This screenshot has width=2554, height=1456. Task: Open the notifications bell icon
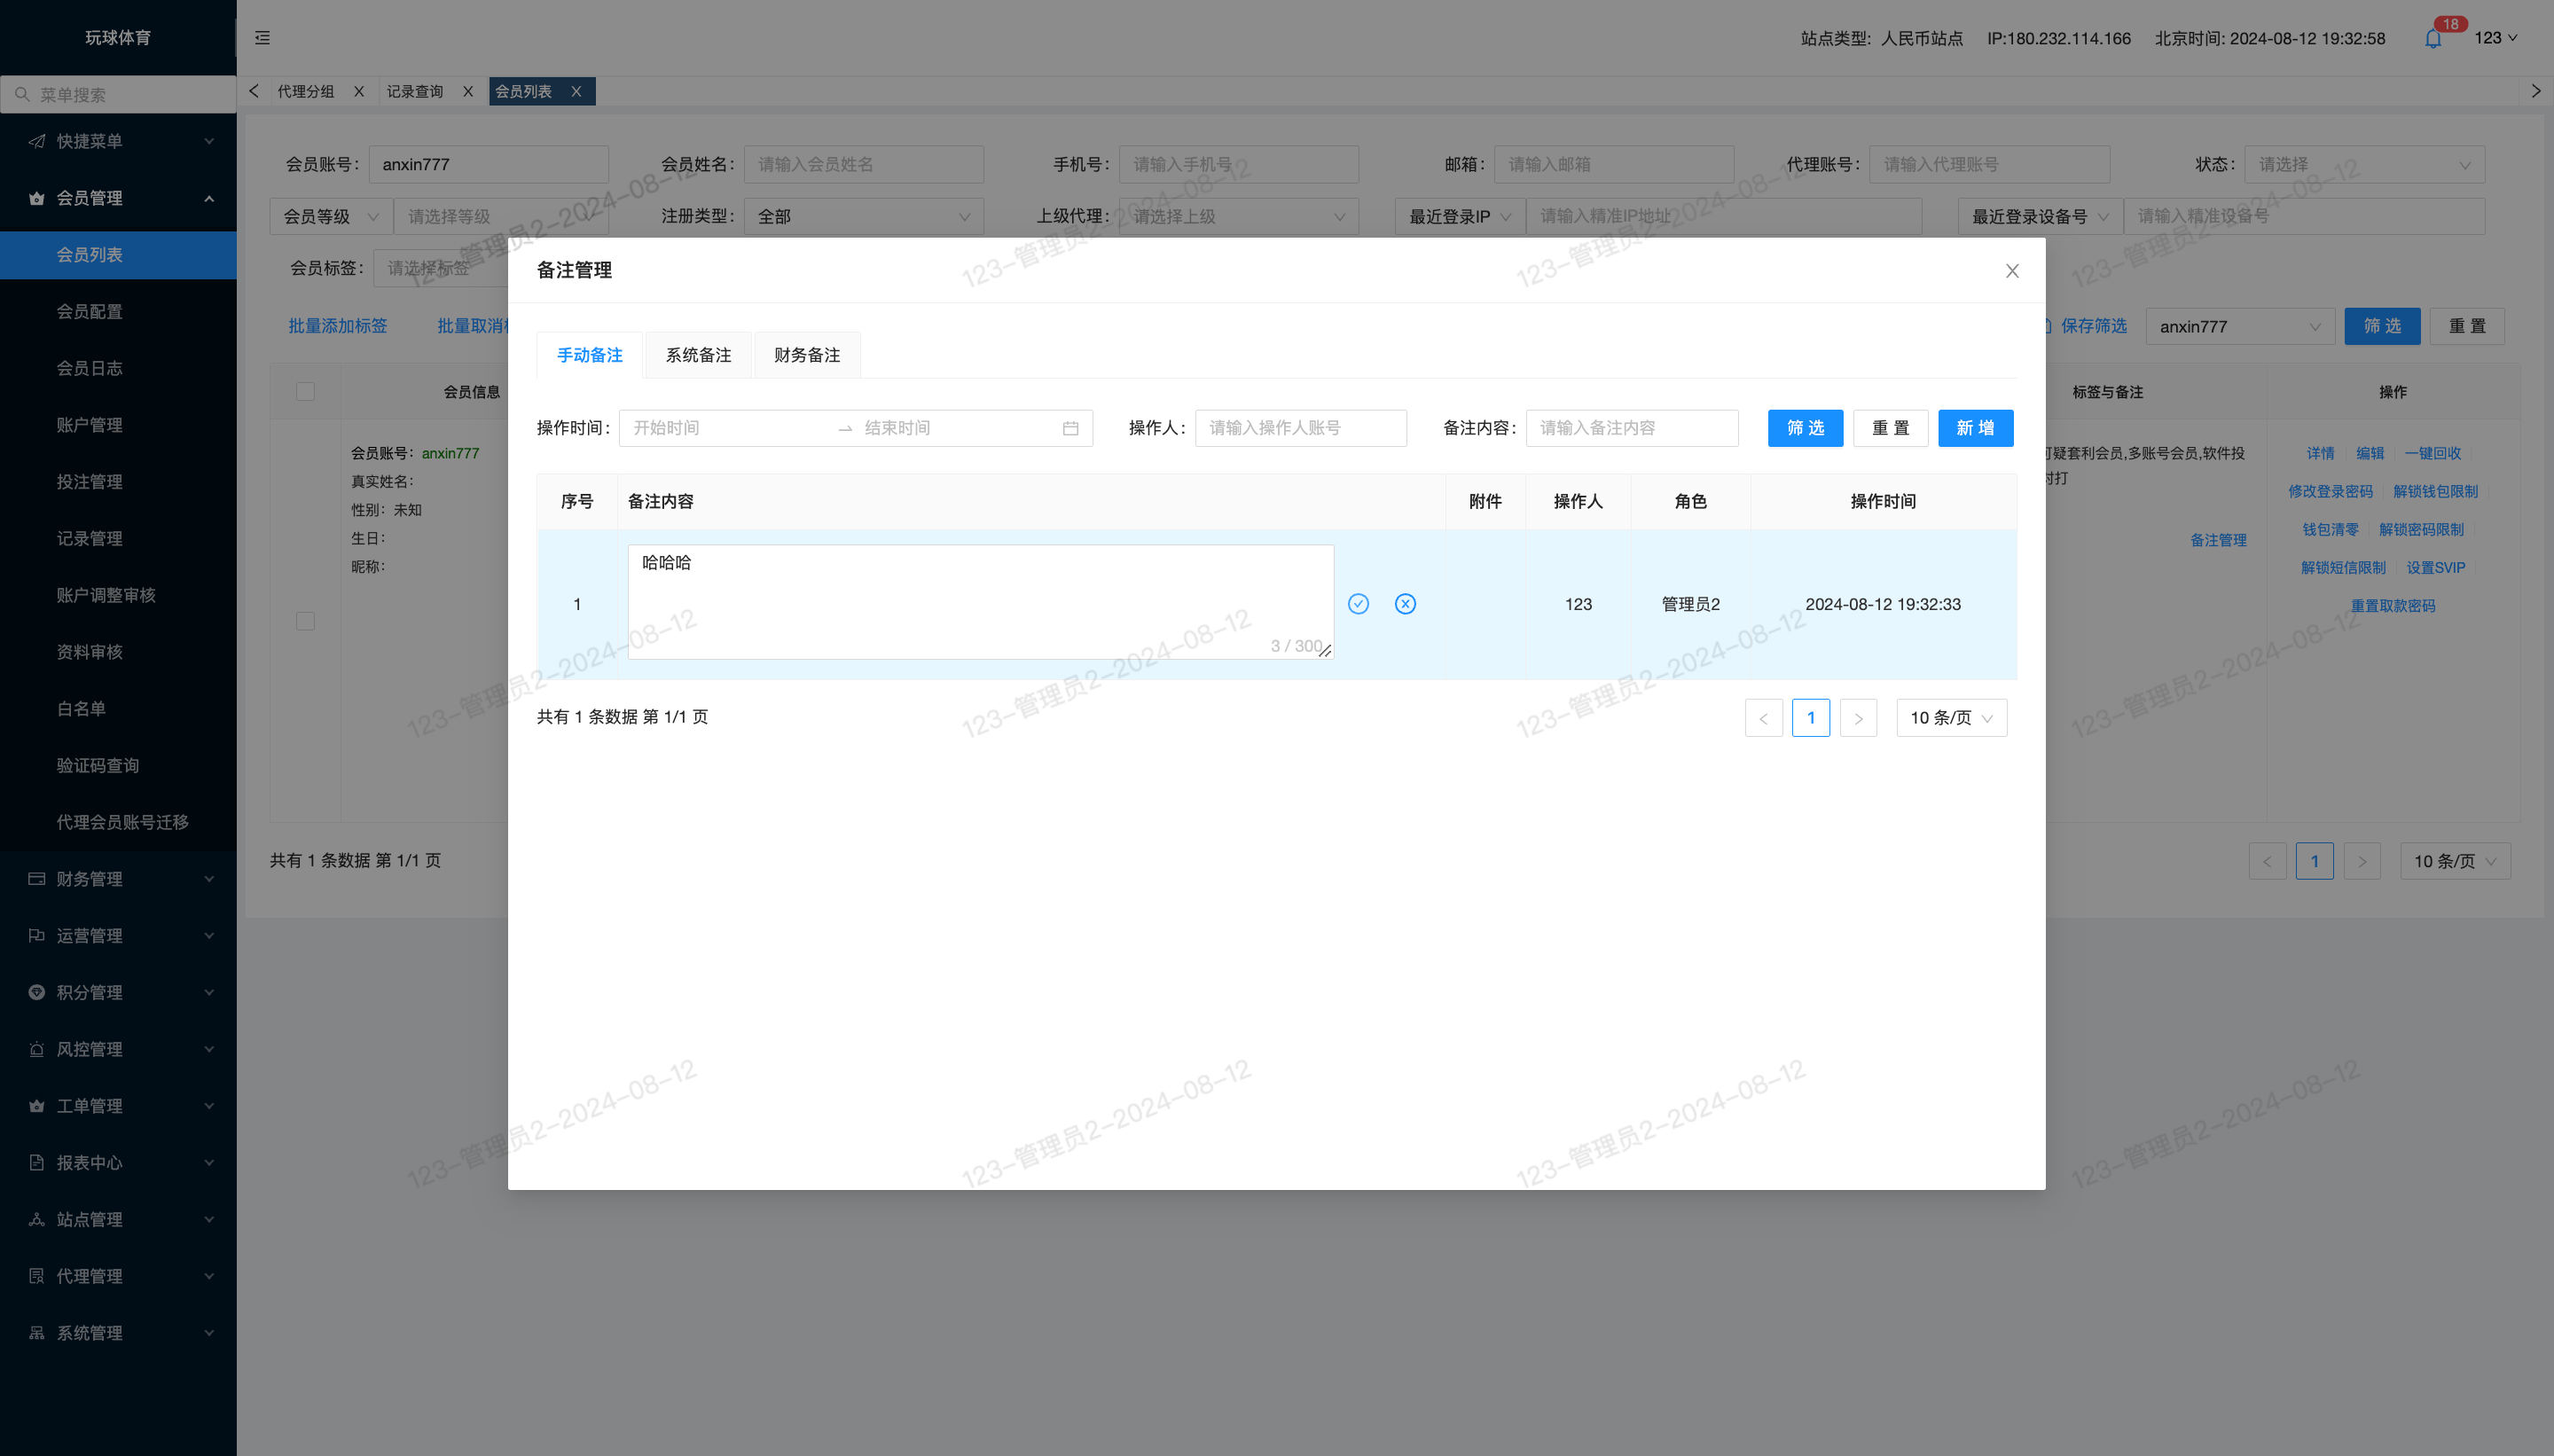click(2433, 39)
